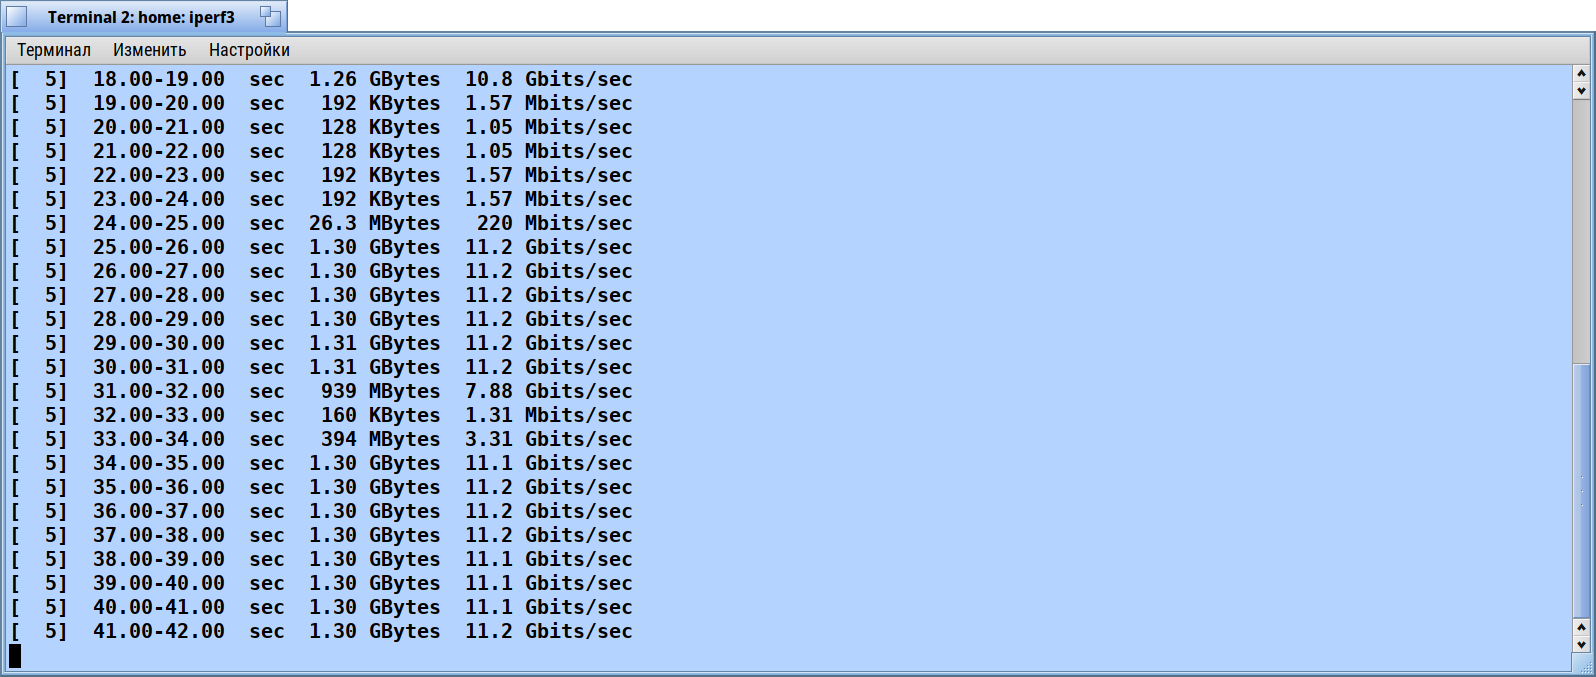The height and width of the screenshot is (677, 1596).
Task: Click the 26.3 MBytes value
Action: pyautogui.click(x=375, y=223)
